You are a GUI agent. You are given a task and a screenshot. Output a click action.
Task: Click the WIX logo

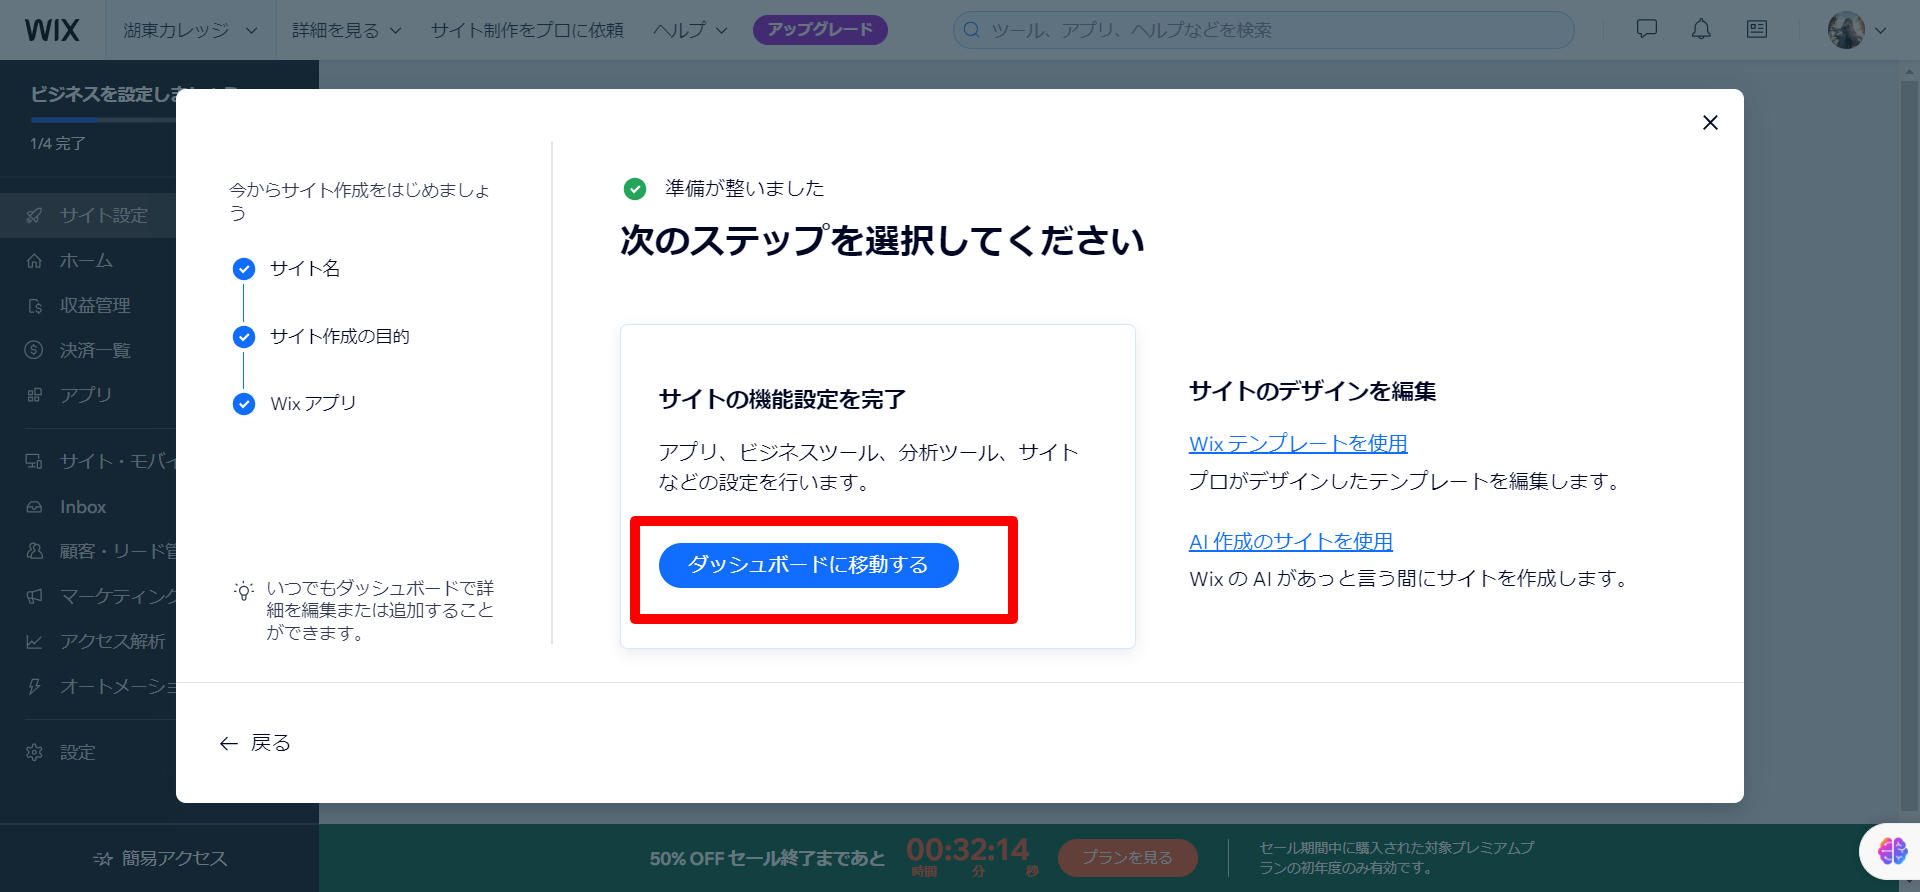click(52, 30)
